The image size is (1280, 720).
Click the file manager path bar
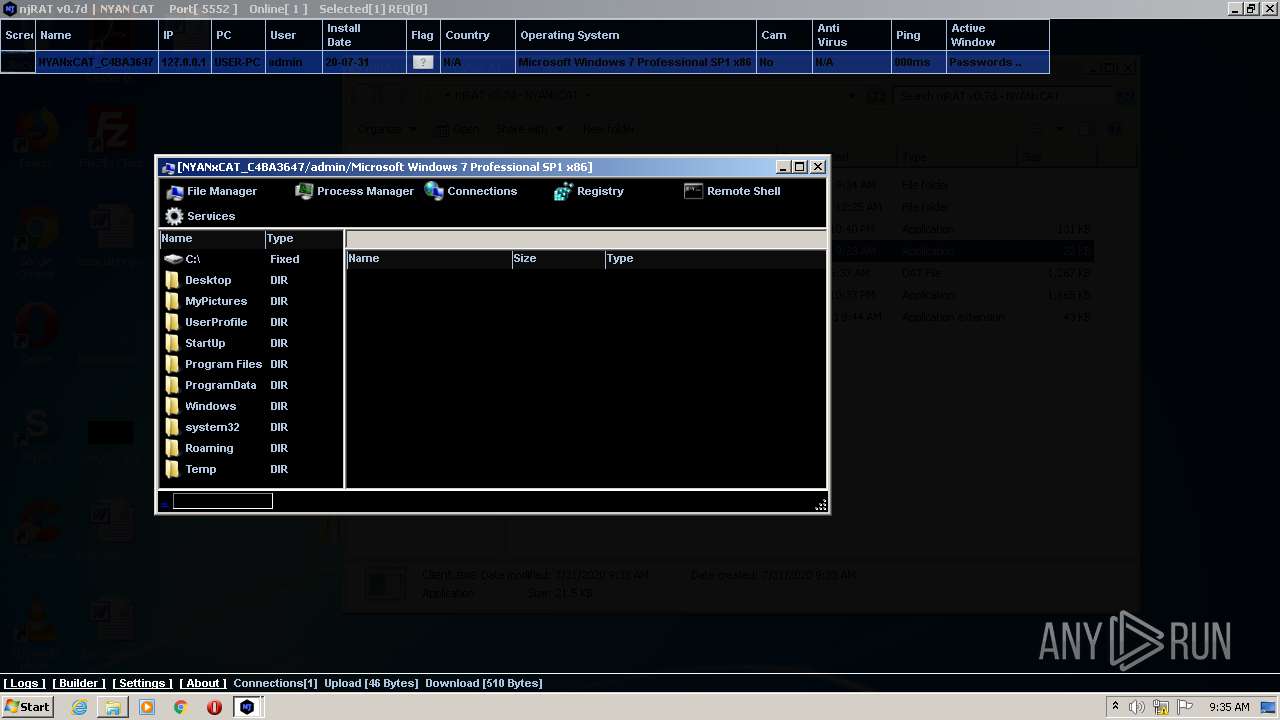tap(586, 239)
